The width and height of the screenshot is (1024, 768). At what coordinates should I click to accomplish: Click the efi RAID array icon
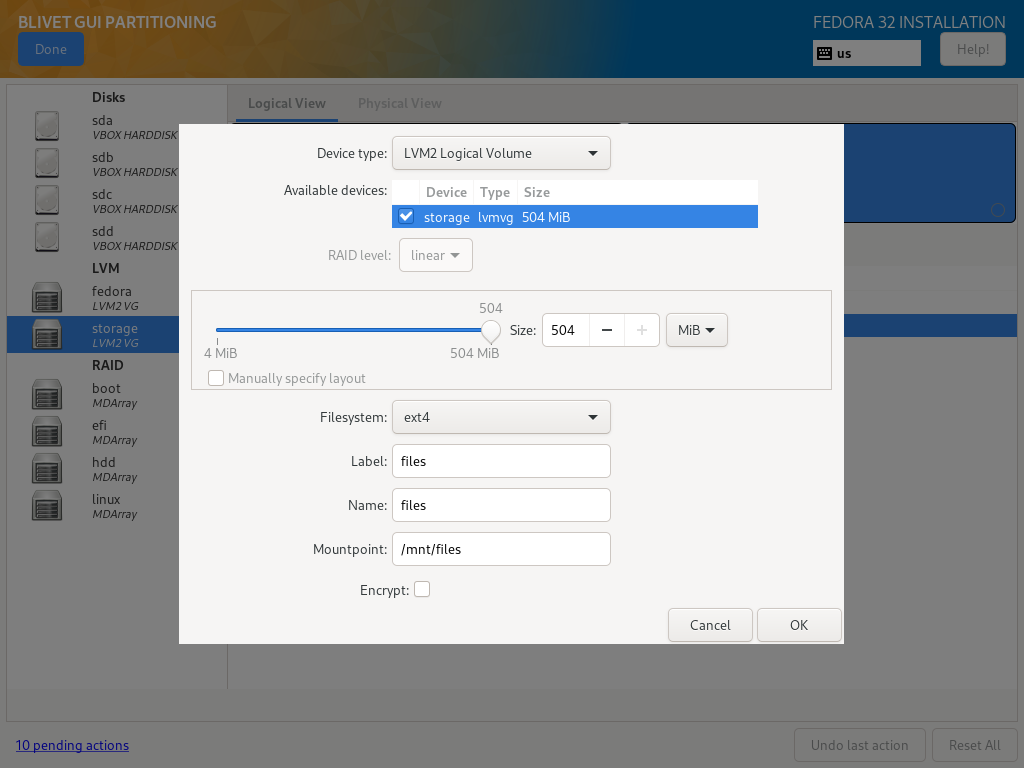click(x=47, y=431)
